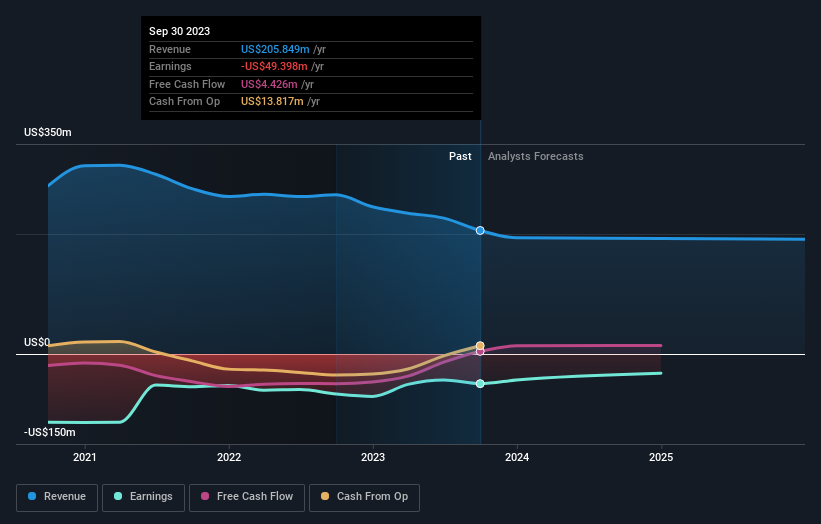Viewport: 821px width, 524px height.
Task: Click the Free Cash Flow tooltip row label
Action: 187,84
